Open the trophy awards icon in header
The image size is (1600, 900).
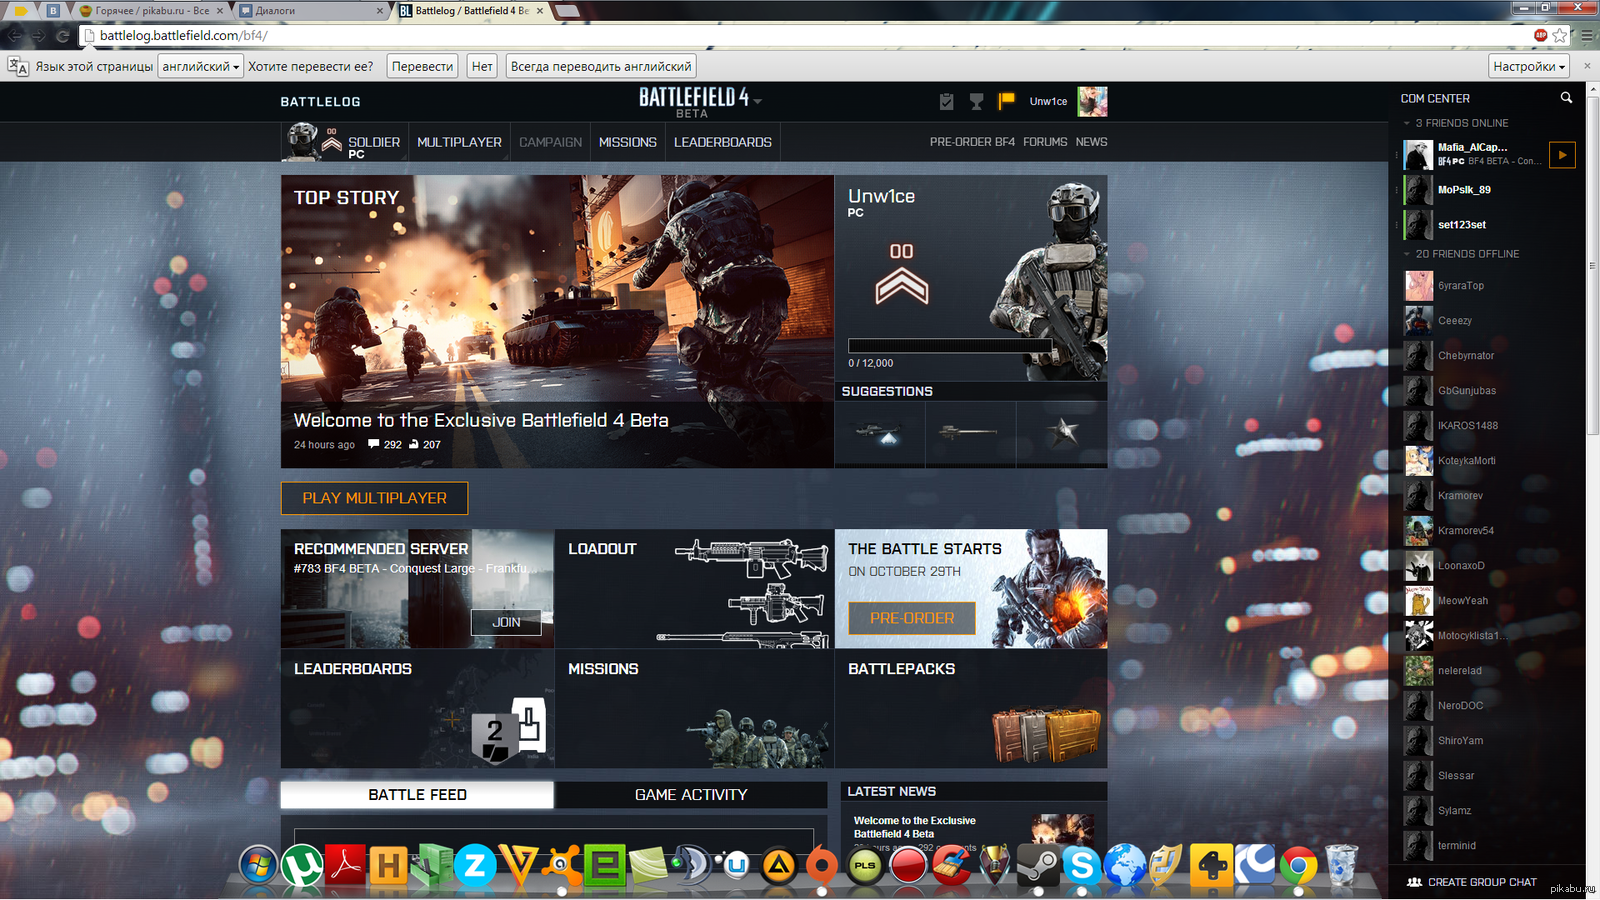pyautogui.click(x=977, y=101)
